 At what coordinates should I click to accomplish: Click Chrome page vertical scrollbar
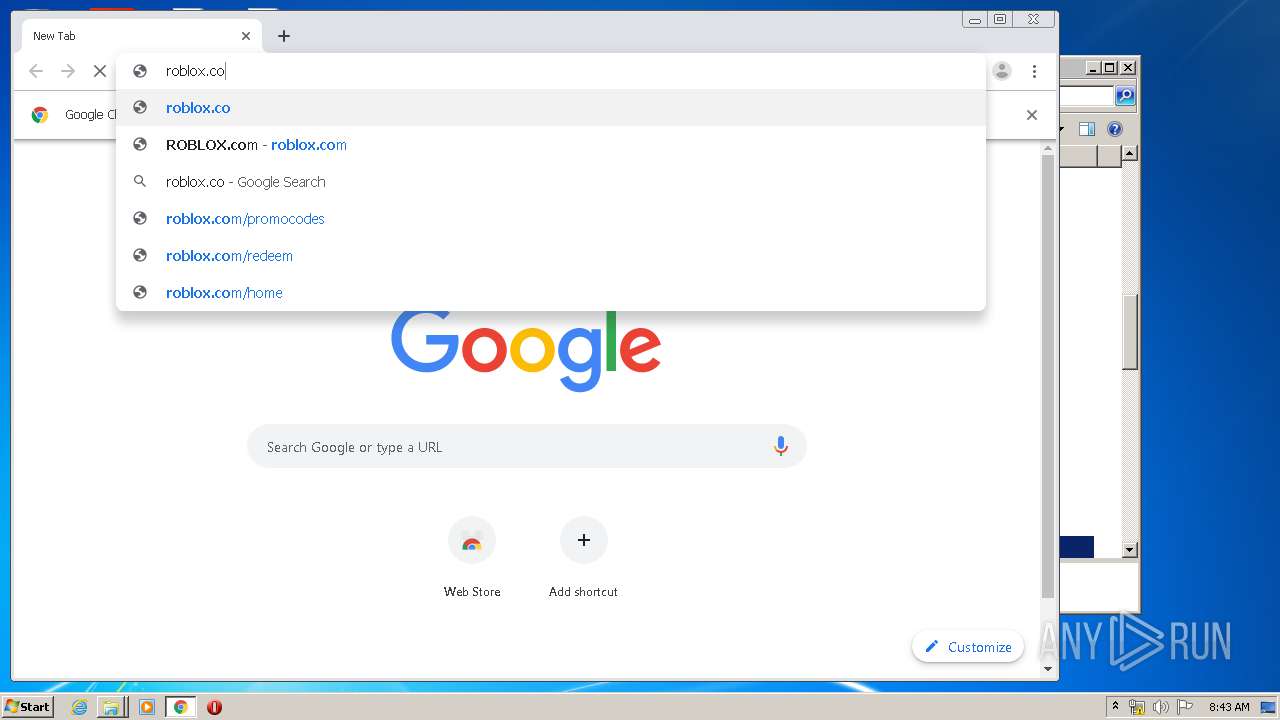[x=1048, y=375]
